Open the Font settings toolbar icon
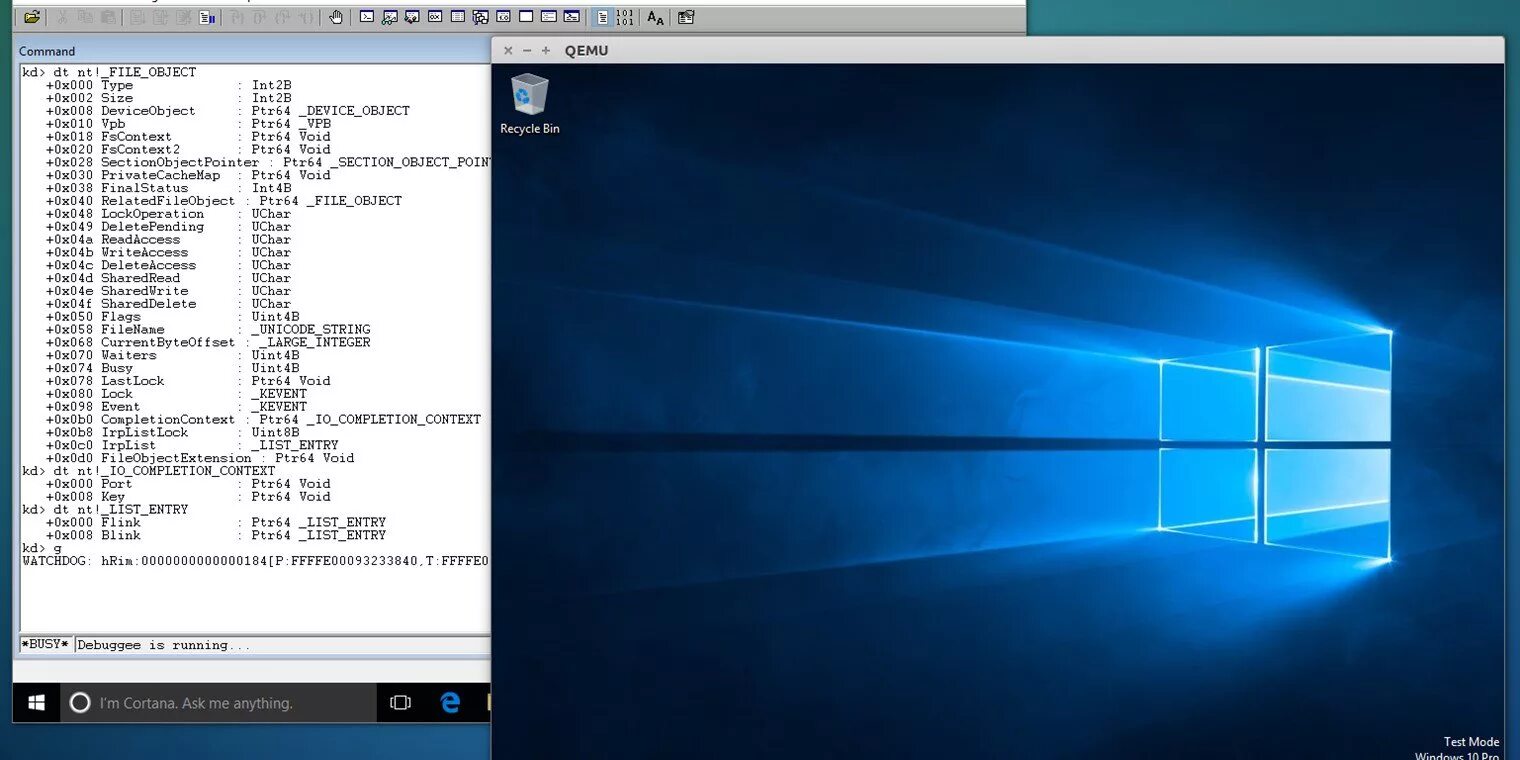 [x=655, y=17]
